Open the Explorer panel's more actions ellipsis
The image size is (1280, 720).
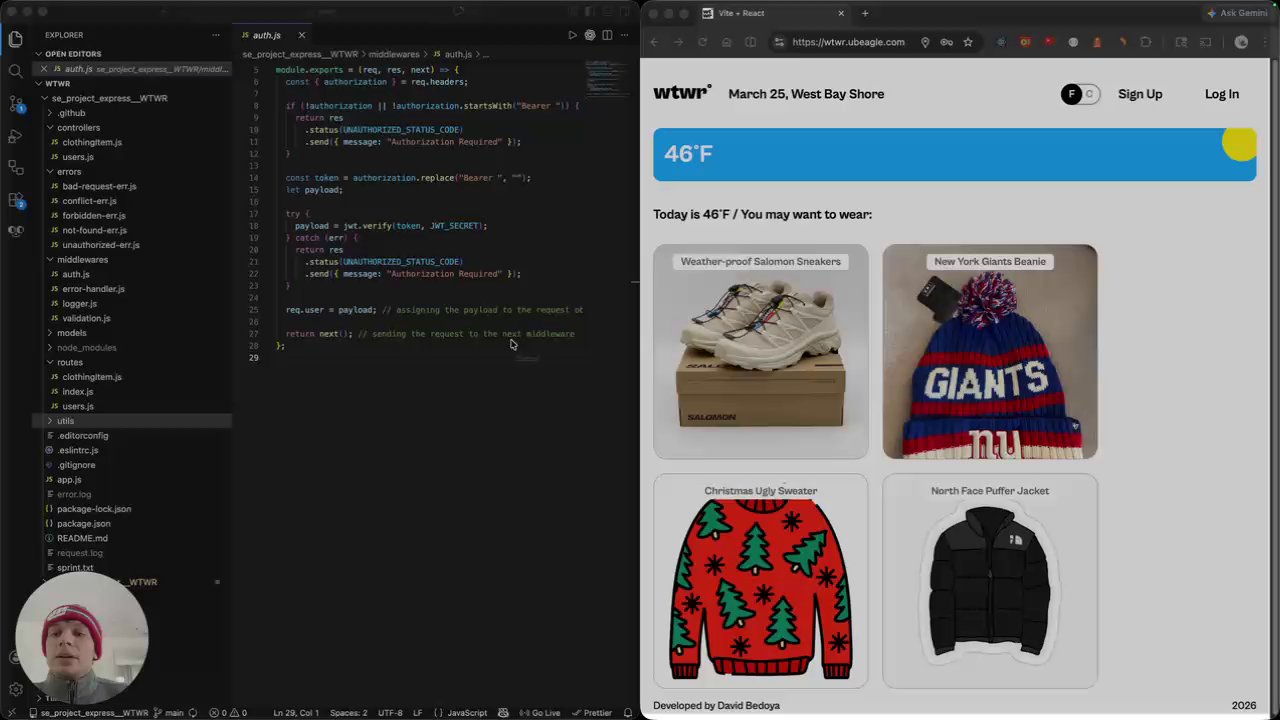215,35
